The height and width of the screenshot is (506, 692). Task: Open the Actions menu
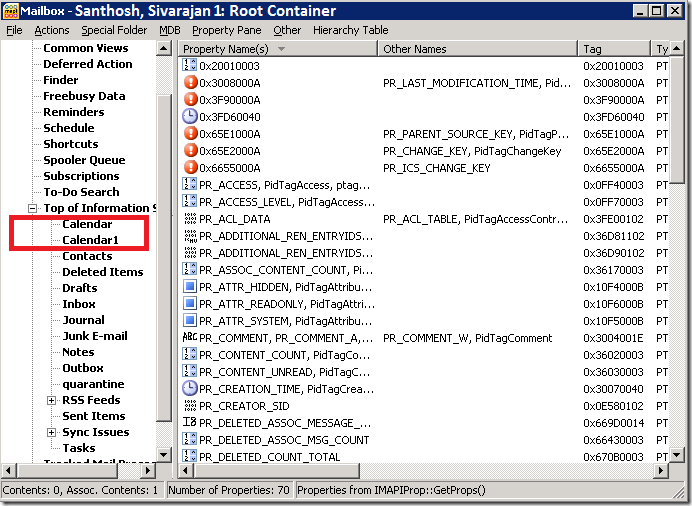coord(52,30)
